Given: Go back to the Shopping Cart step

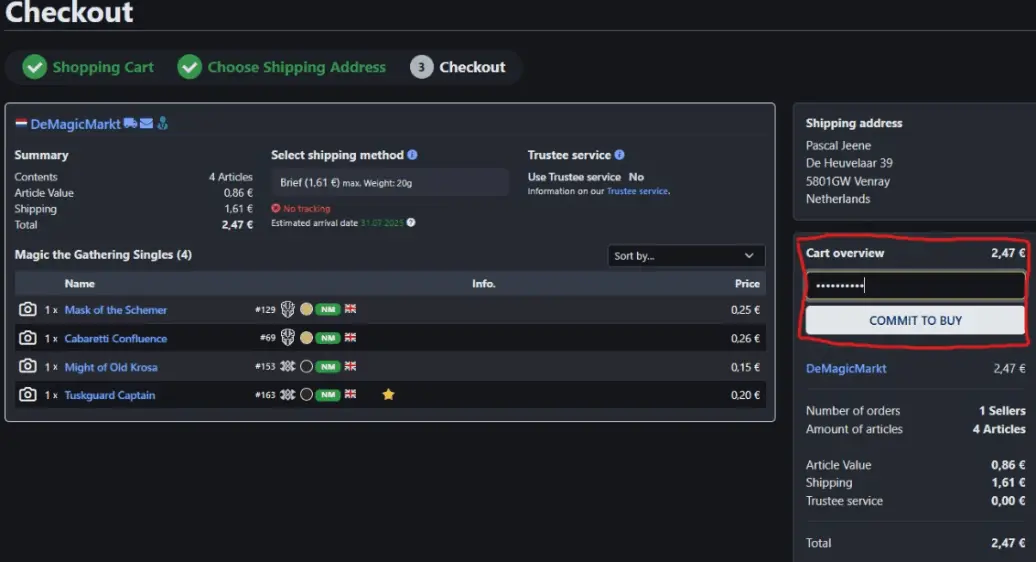Looking at the screenshot, I should (x=103, y=67).
